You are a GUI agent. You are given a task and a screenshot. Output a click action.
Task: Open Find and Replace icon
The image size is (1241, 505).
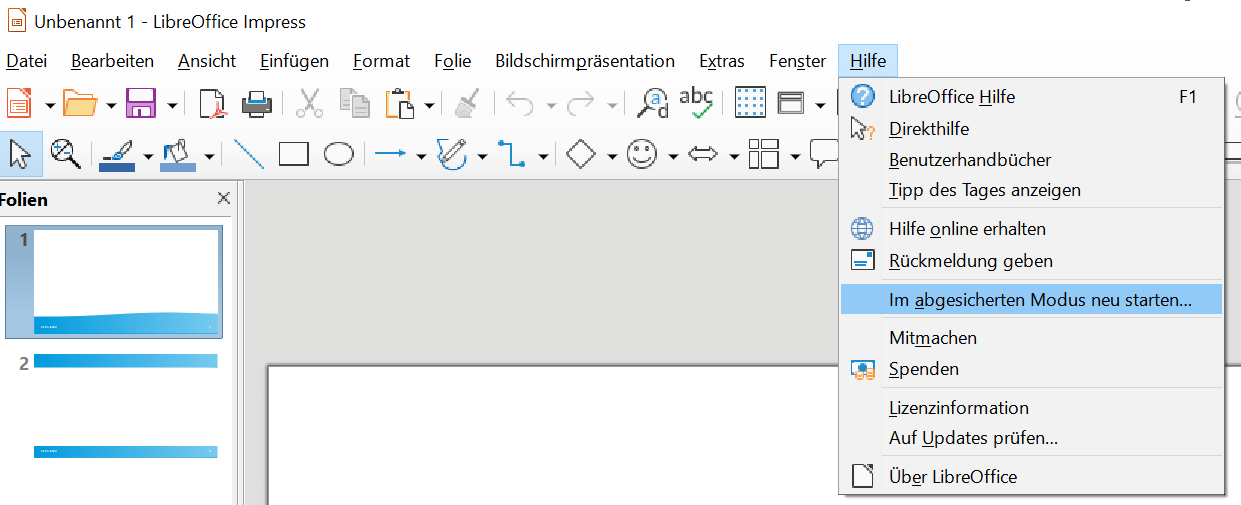pyautogui.click(x=654, y=103)
